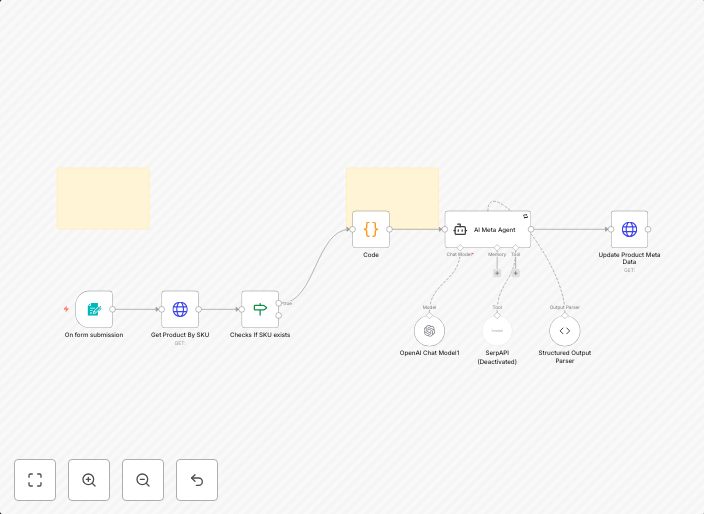Viewport: 704px width, 514px height.
Task: Select the AI Meta Agent node
Action: 487,229
